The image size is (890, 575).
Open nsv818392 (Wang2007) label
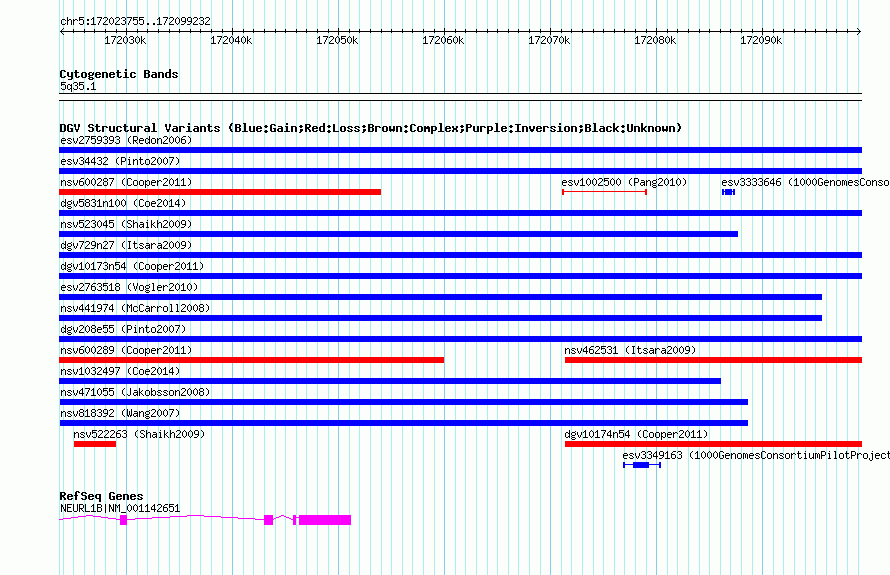(x=120, y=413)
